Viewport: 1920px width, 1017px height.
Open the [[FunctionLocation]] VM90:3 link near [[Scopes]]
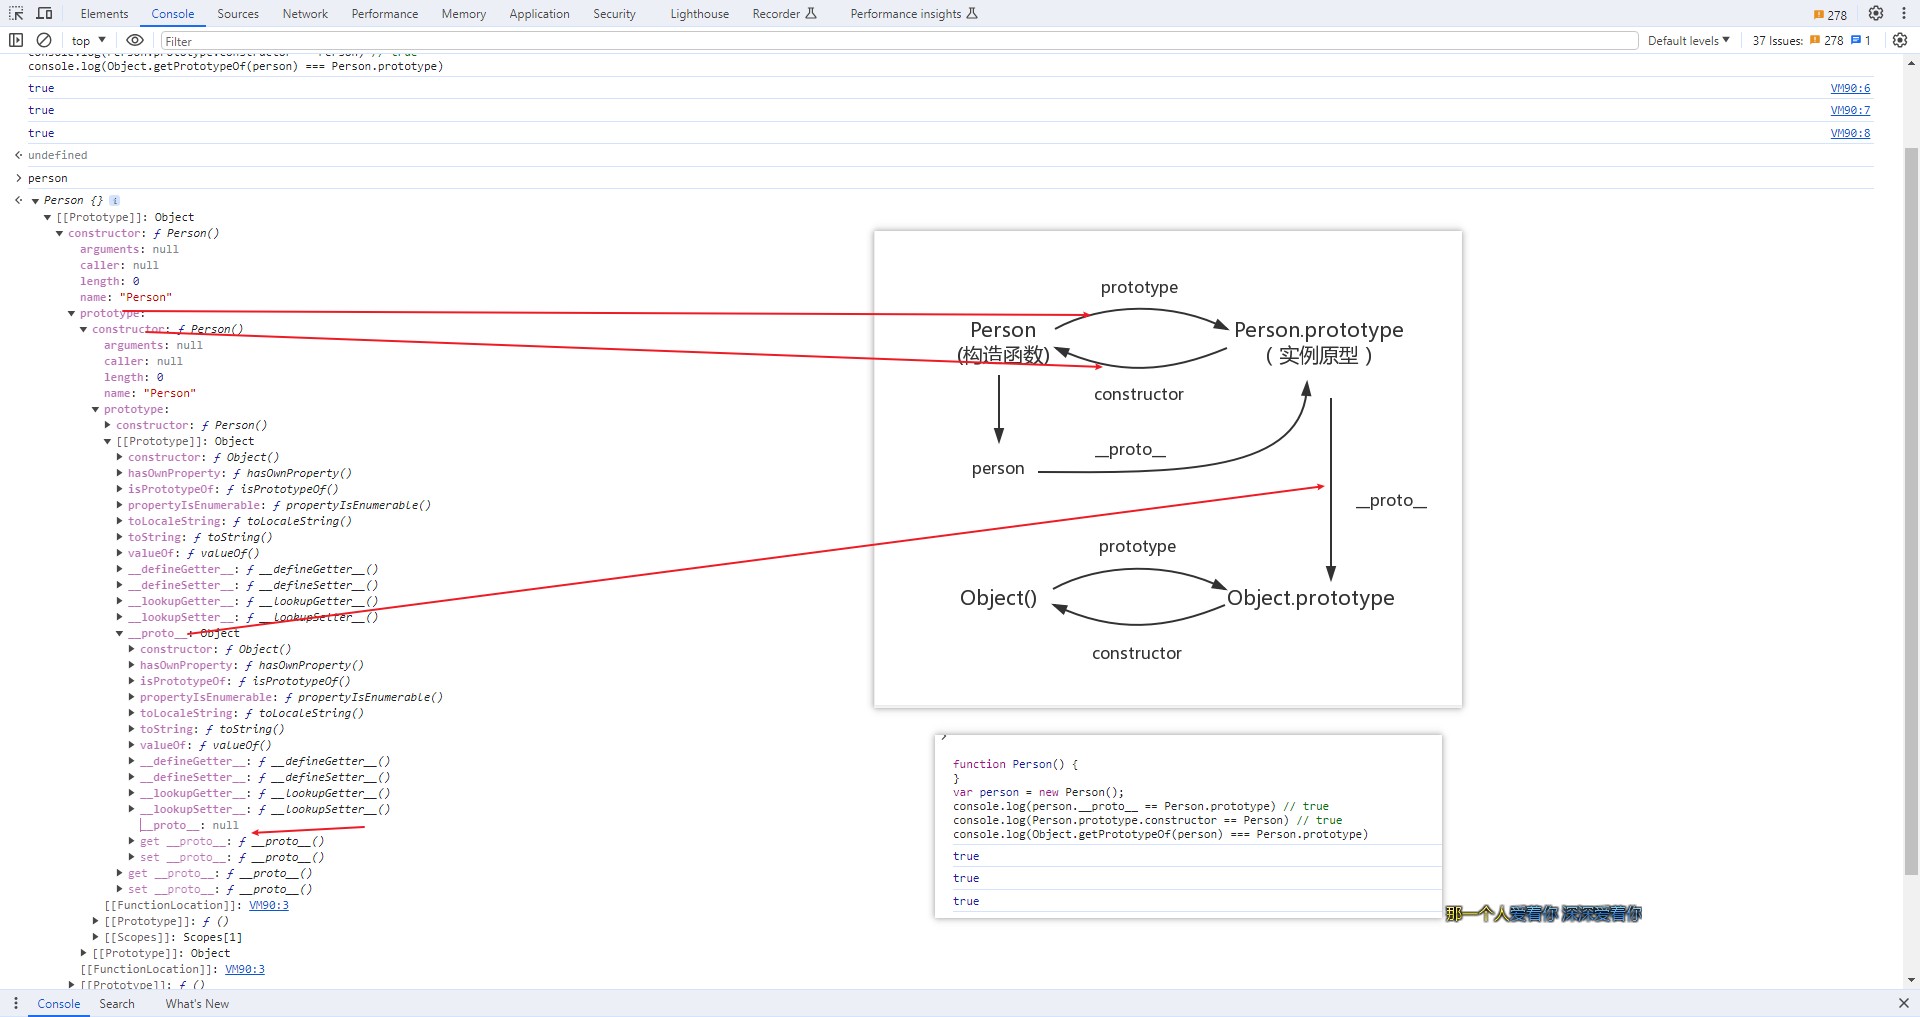269,905
